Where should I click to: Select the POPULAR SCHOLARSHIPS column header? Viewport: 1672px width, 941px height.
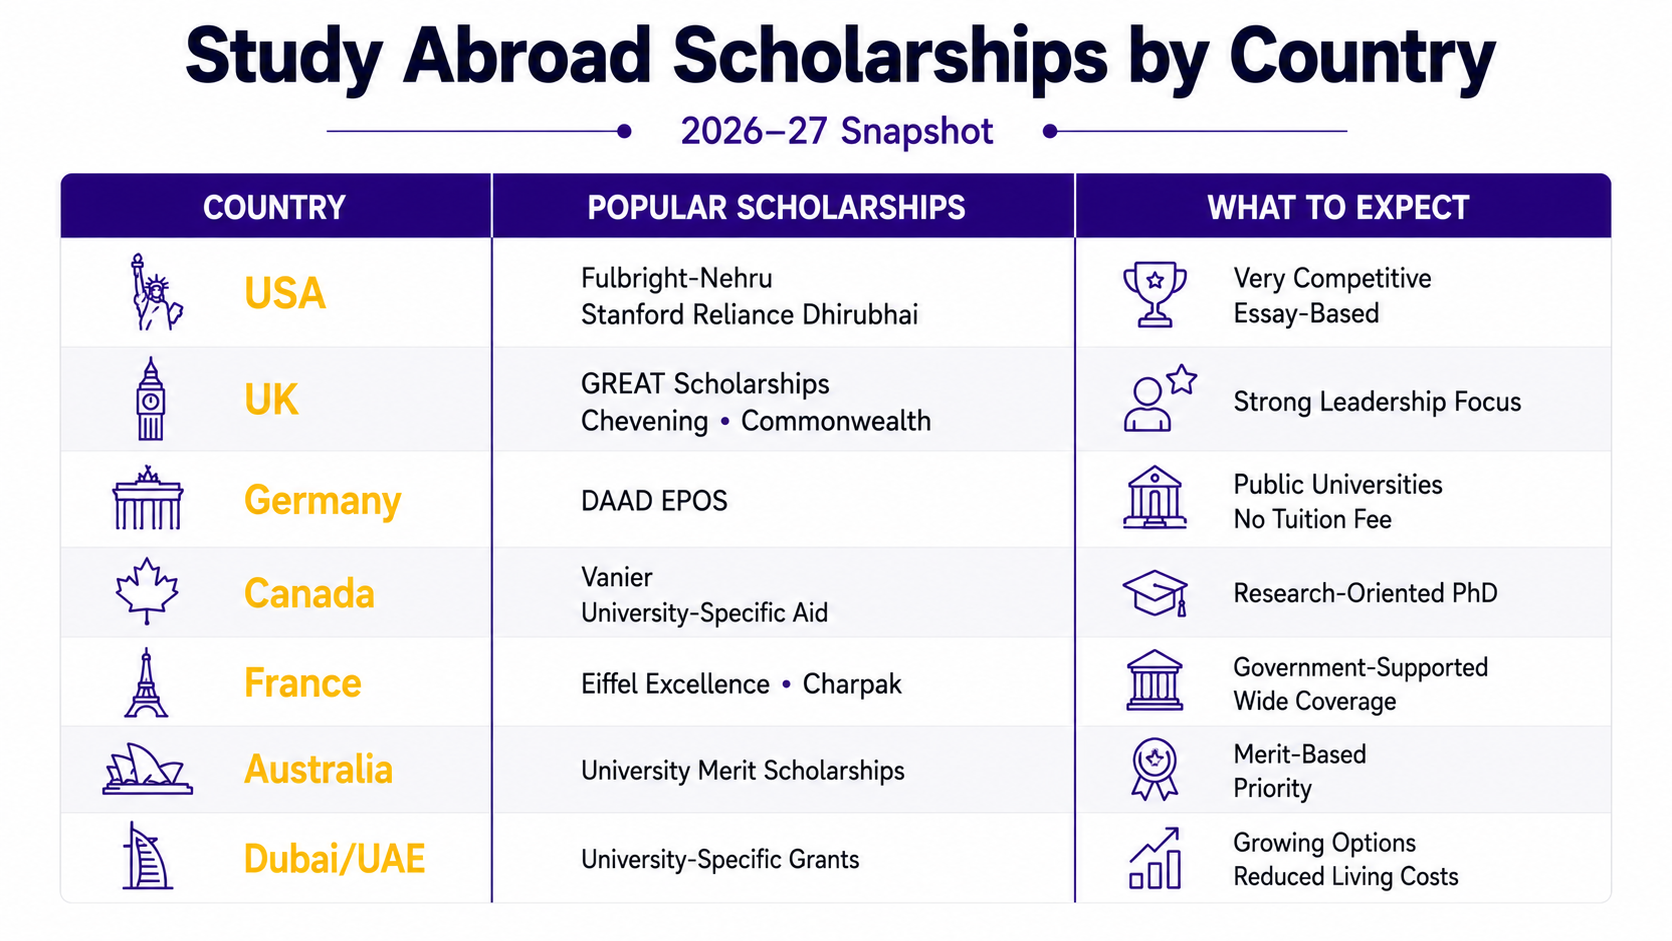coord(776,207)
